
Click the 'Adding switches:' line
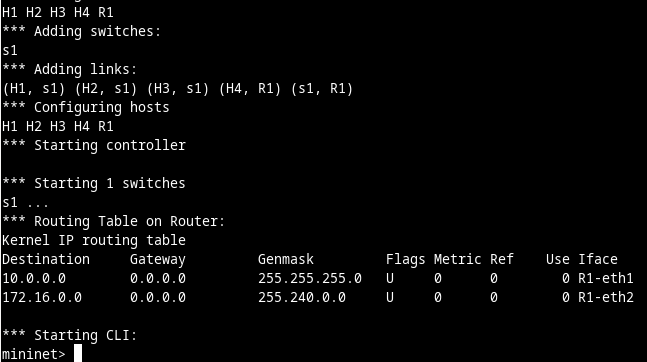[82, 32]
